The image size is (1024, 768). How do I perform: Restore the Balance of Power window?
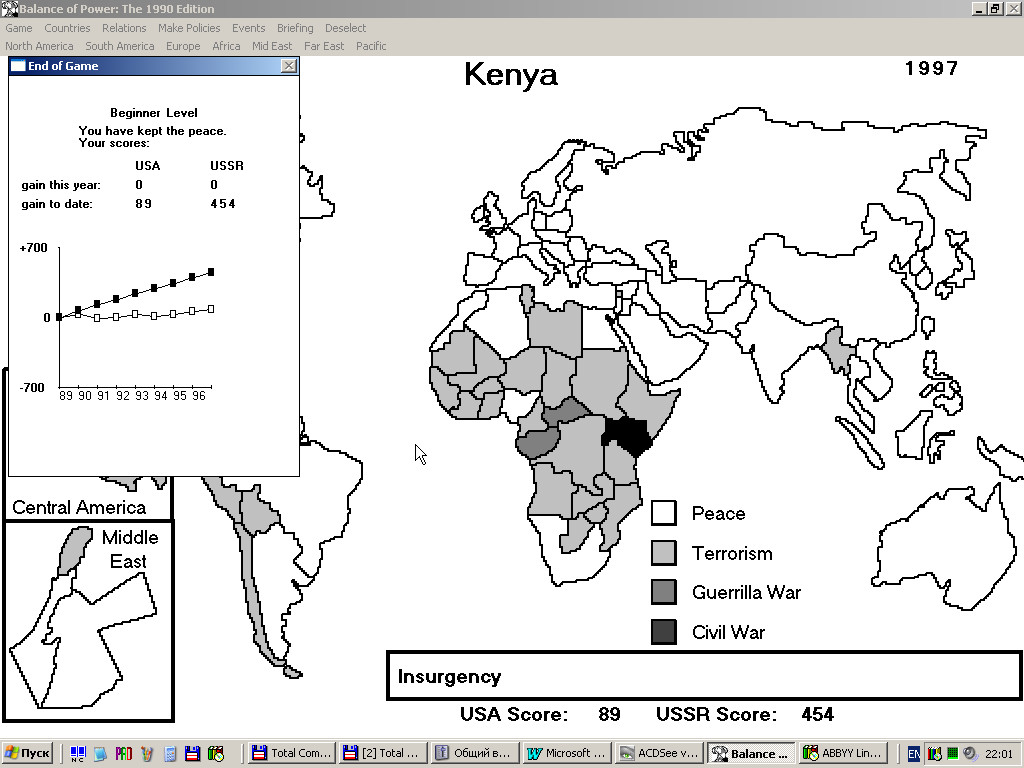(x=995, y=9)
